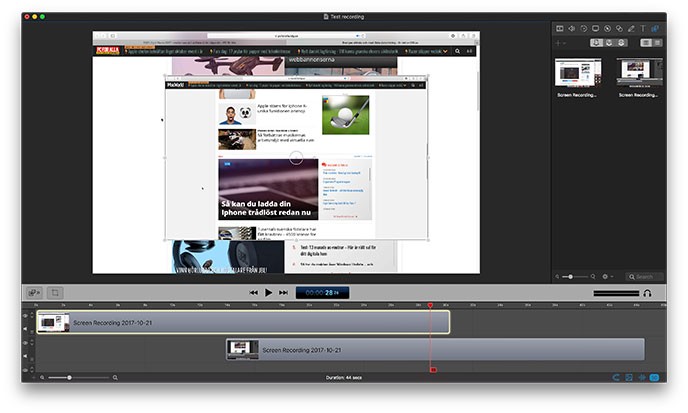The image size is (688, 413).
Task: Open the Video Motion properties tab
Action: coord(584,29)
